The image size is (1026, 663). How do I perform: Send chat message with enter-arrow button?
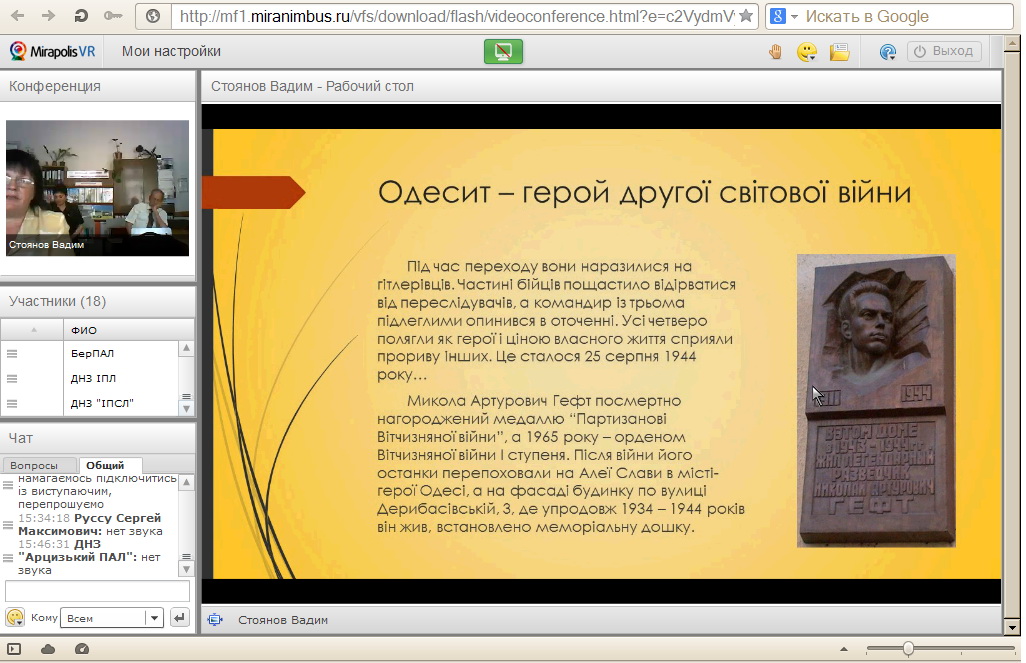pos(180,618)
